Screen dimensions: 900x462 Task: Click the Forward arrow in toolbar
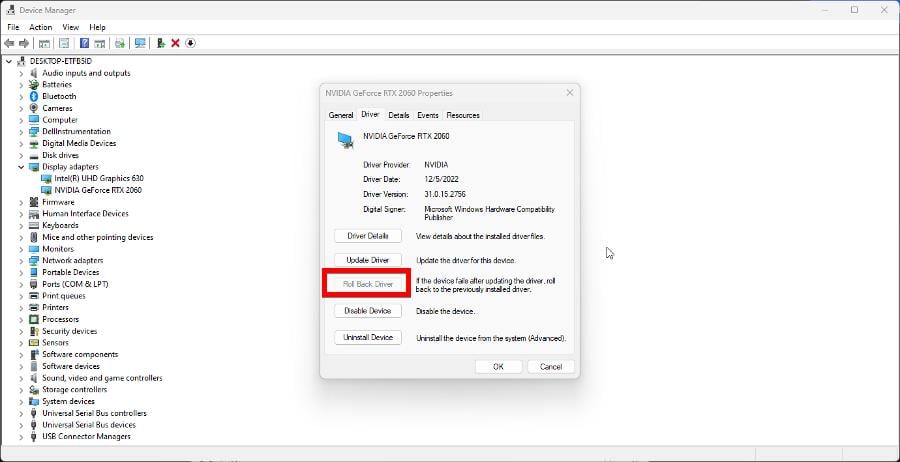[x=24, y=43]
